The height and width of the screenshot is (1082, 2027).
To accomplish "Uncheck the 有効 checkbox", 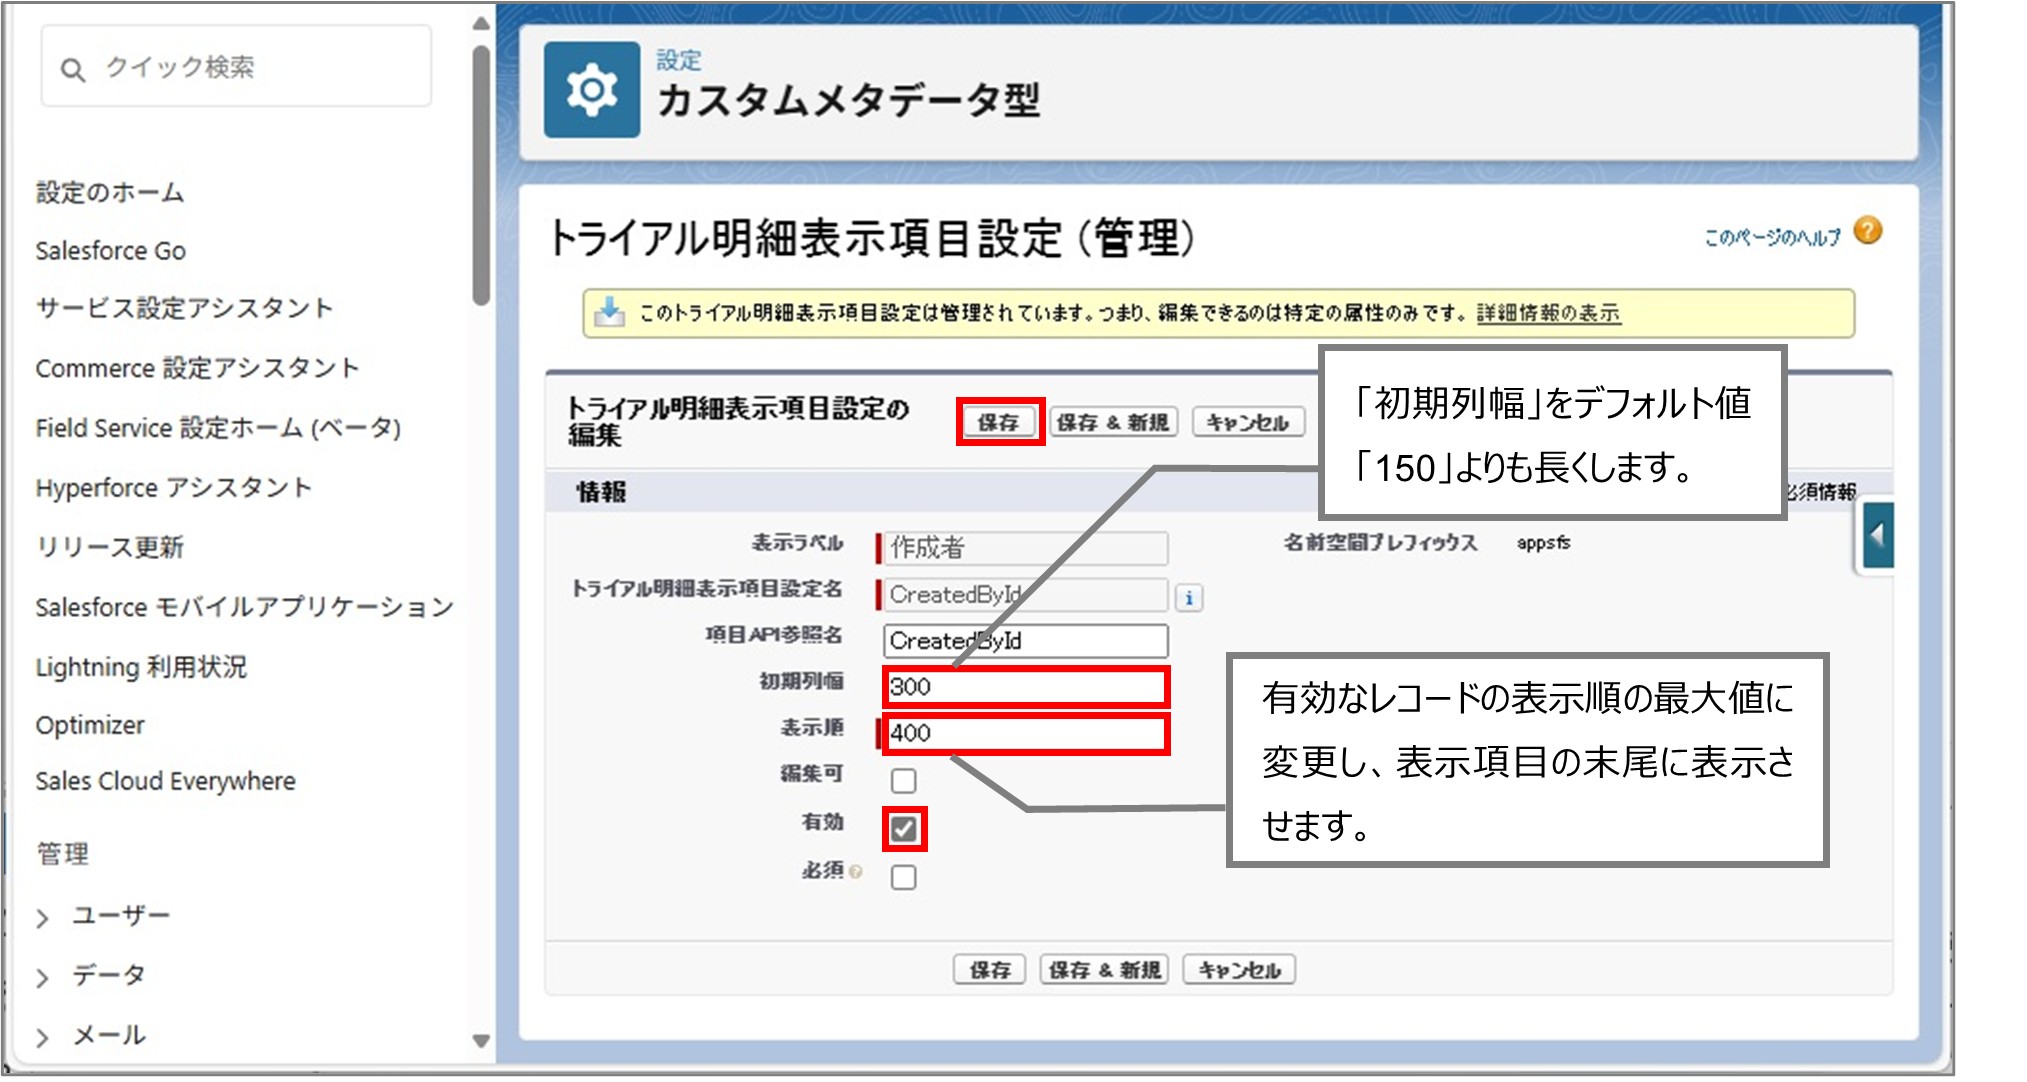I will pos(903,828).
